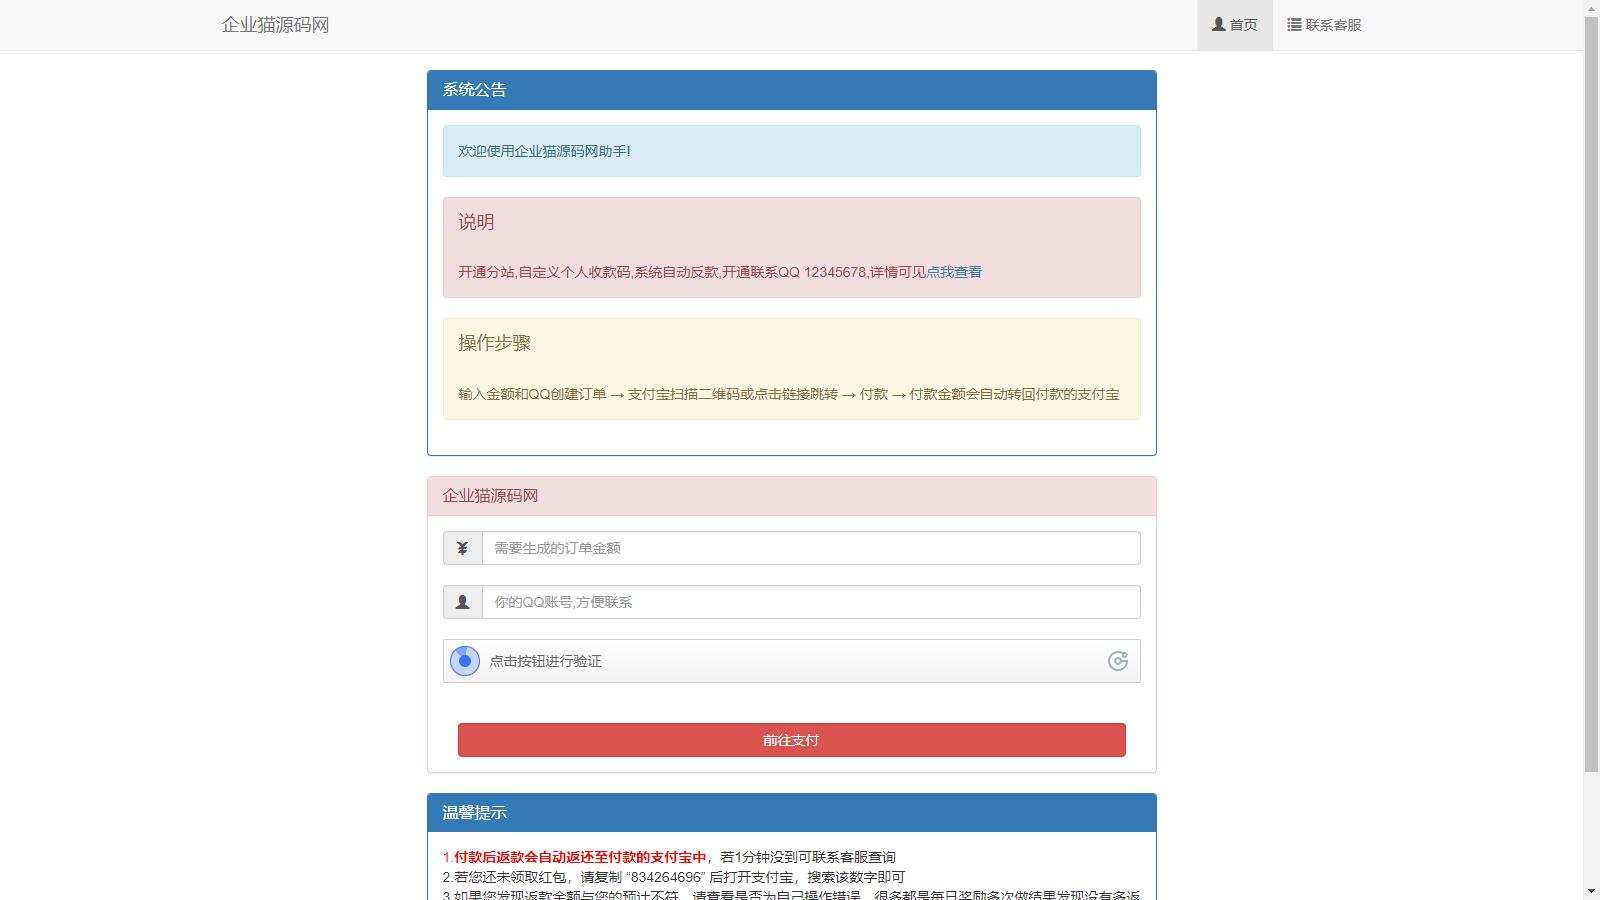
Task: Click the user icon beside QQ field
Action: click(462, 602)
